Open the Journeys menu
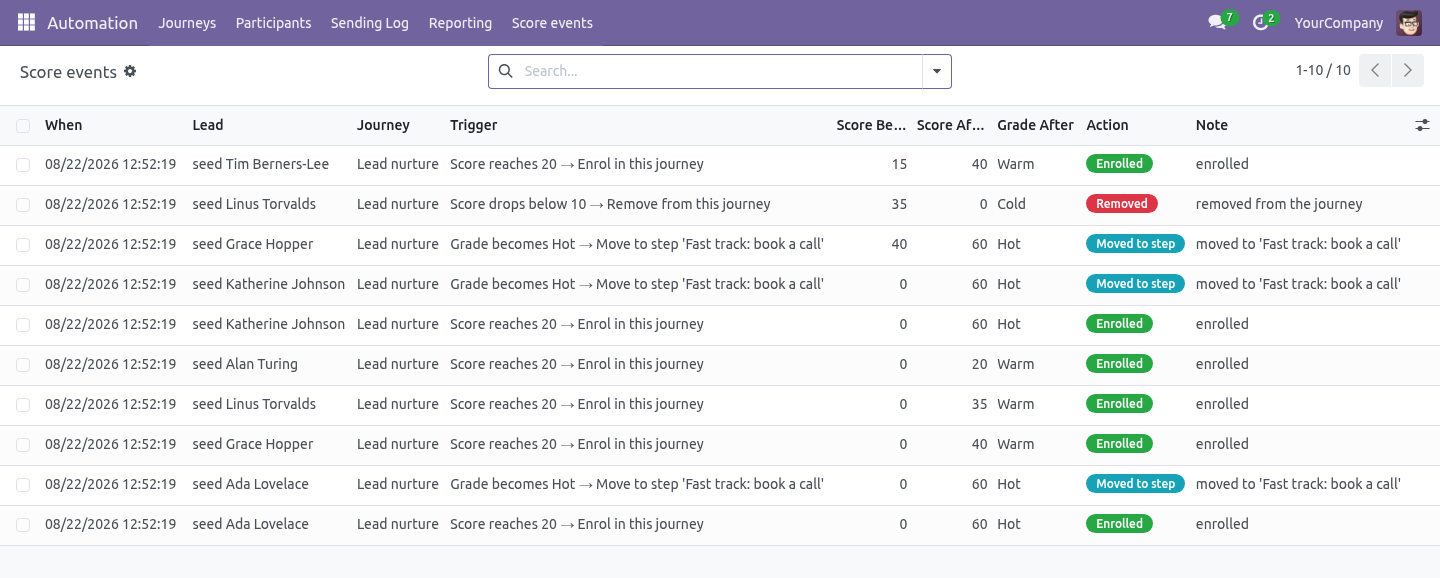Viewport: 1440px width, 578px height. pos(187,22)
